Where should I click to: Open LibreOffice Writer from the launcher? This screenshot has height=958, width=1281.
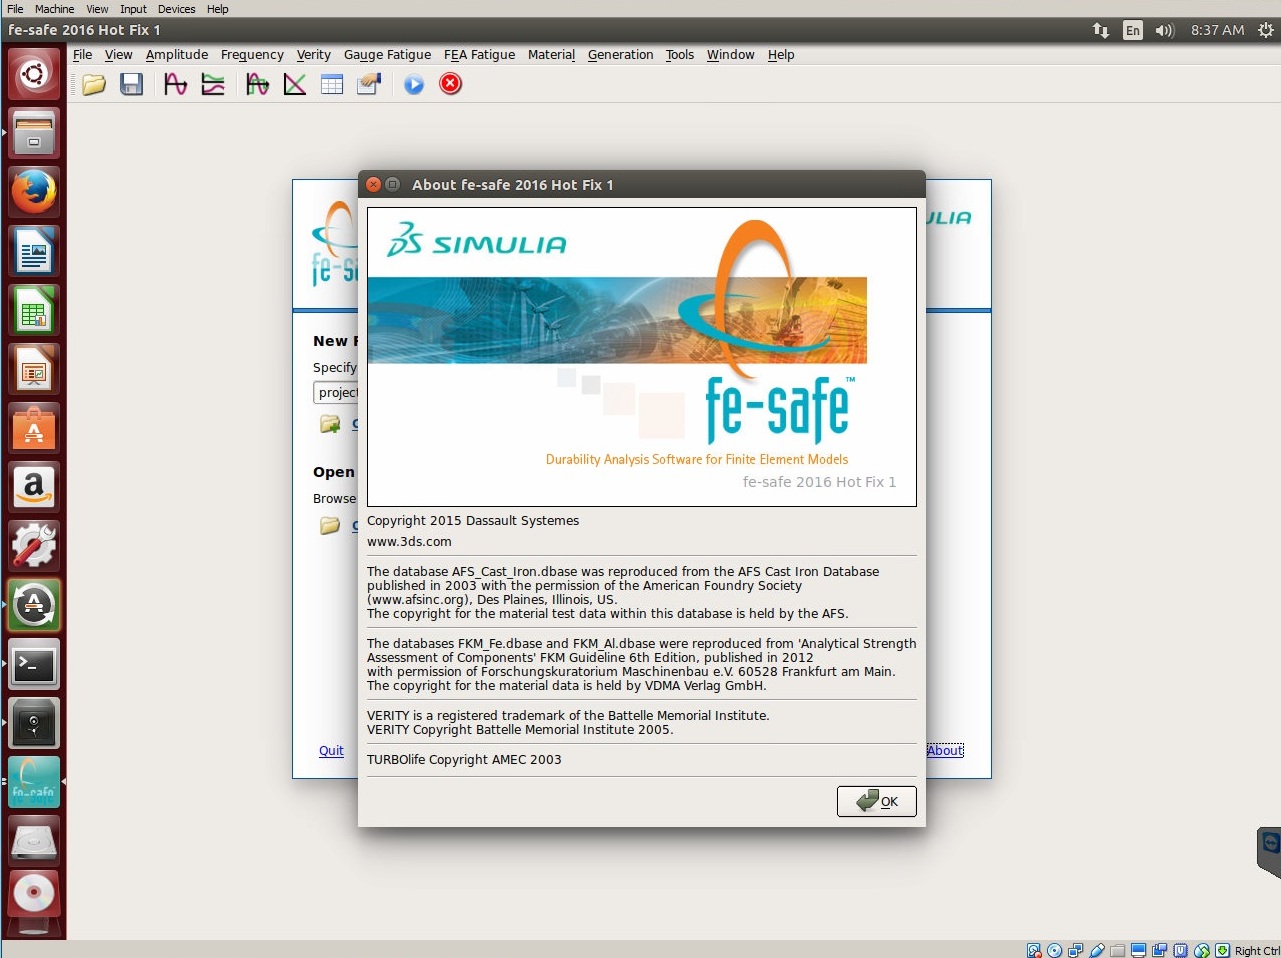(x=34, y=251)
